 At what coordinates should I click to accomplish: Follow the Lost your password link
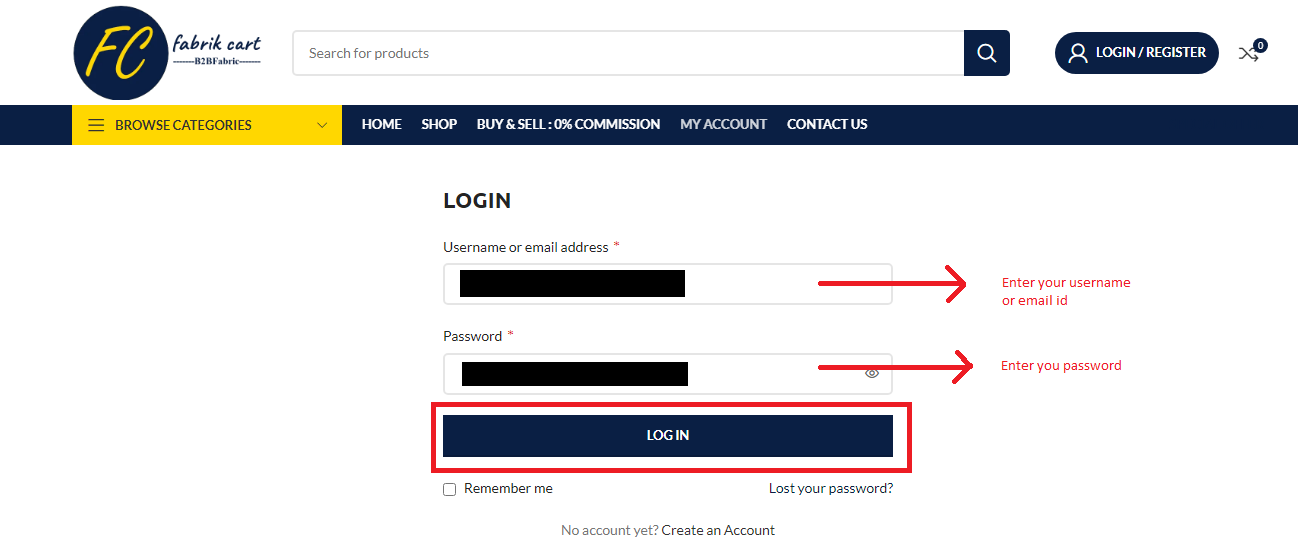click(831, 488)
